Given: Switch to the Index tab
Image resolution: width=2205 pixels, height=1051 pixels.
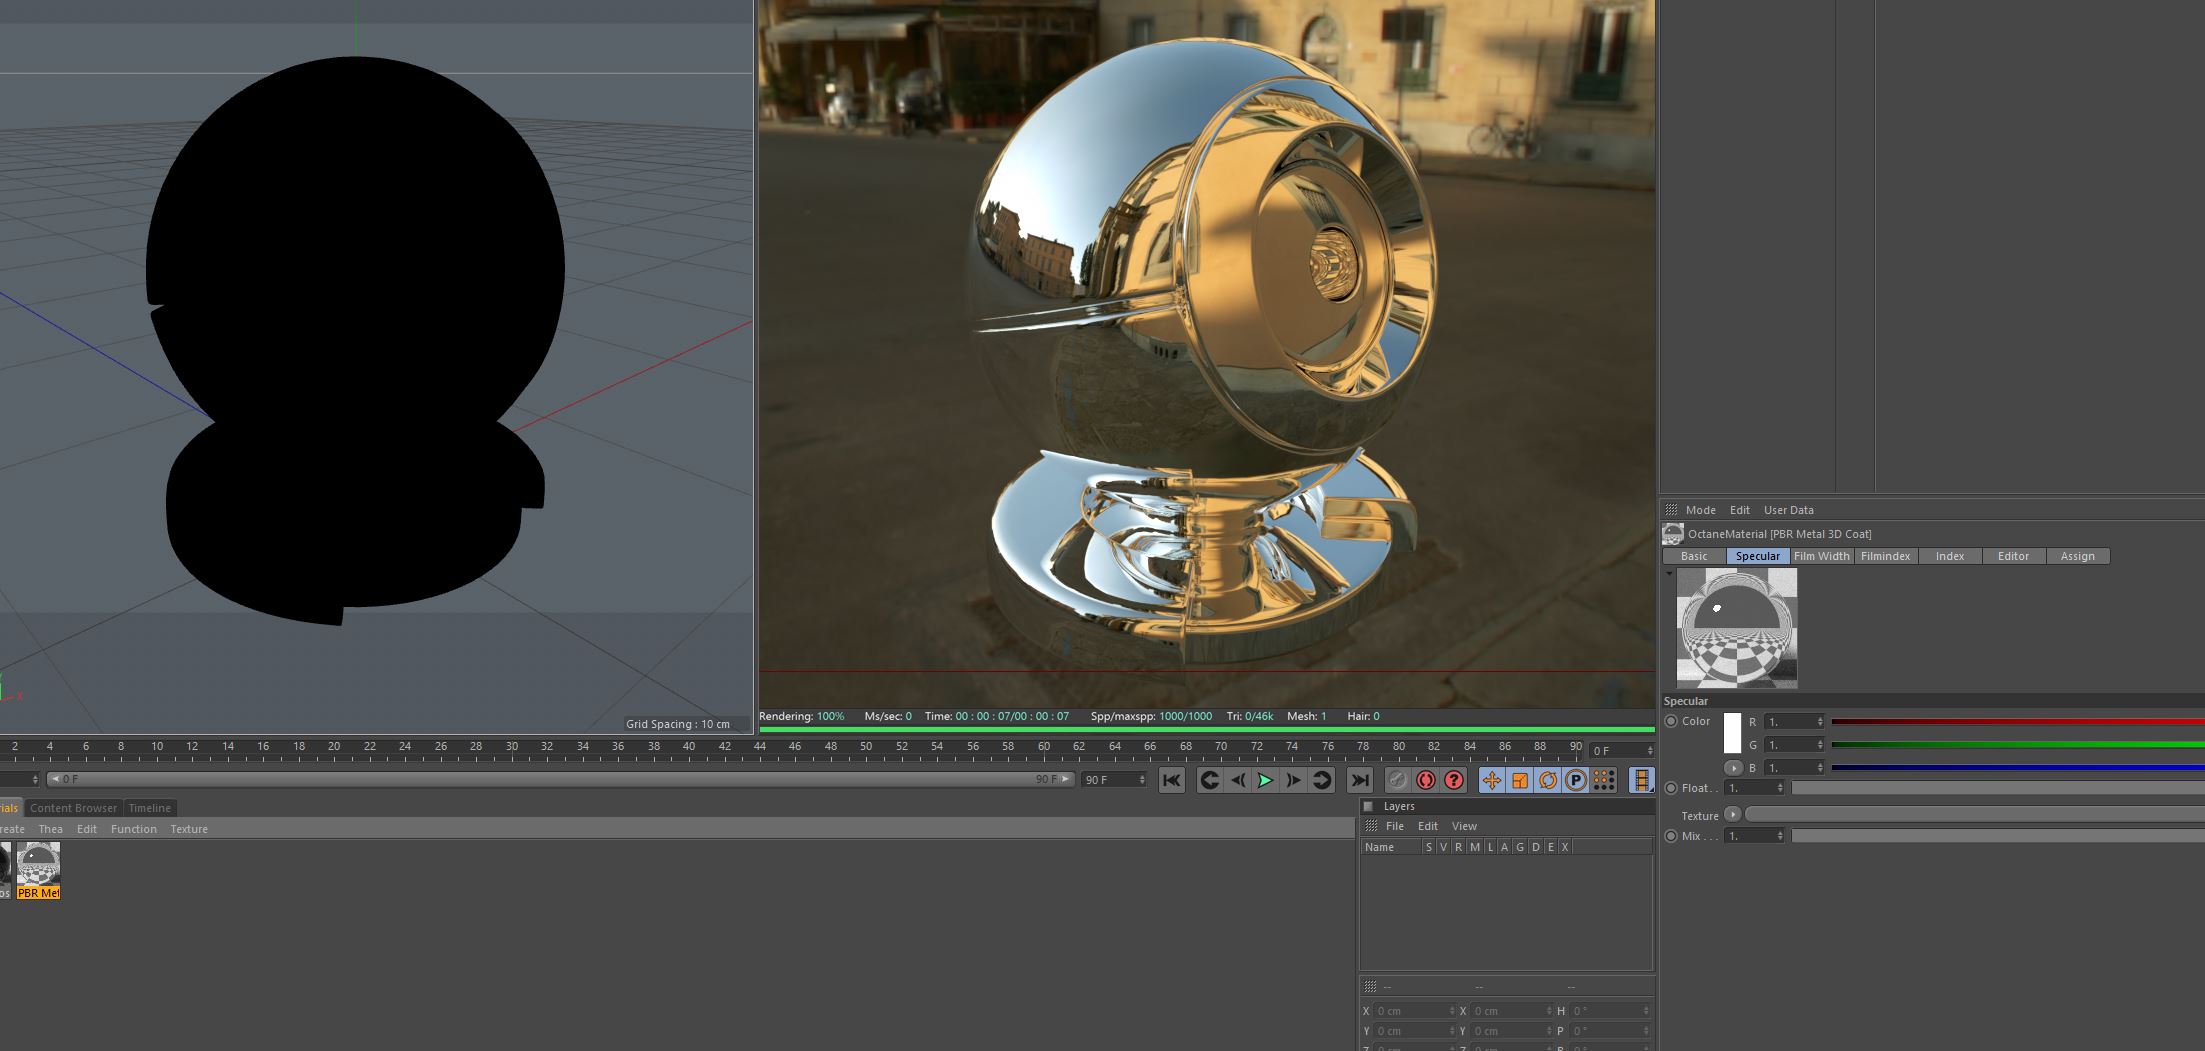Looking at the screenshot, I should pyautogui.click(x=1950, y=556).
